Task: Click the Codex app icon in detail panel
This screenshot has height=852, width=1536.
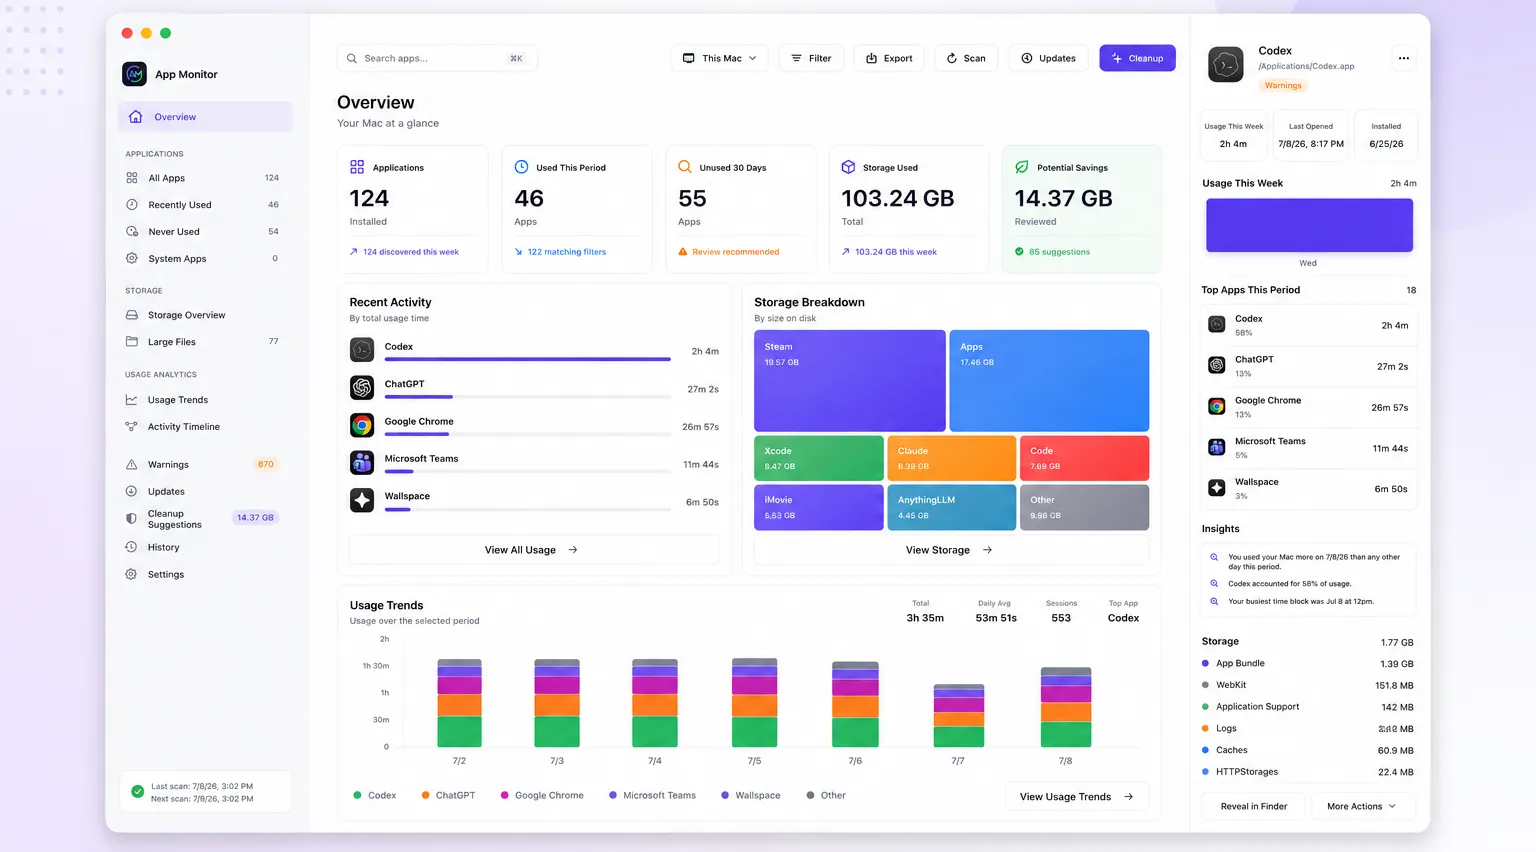Action: point(1226,64)
